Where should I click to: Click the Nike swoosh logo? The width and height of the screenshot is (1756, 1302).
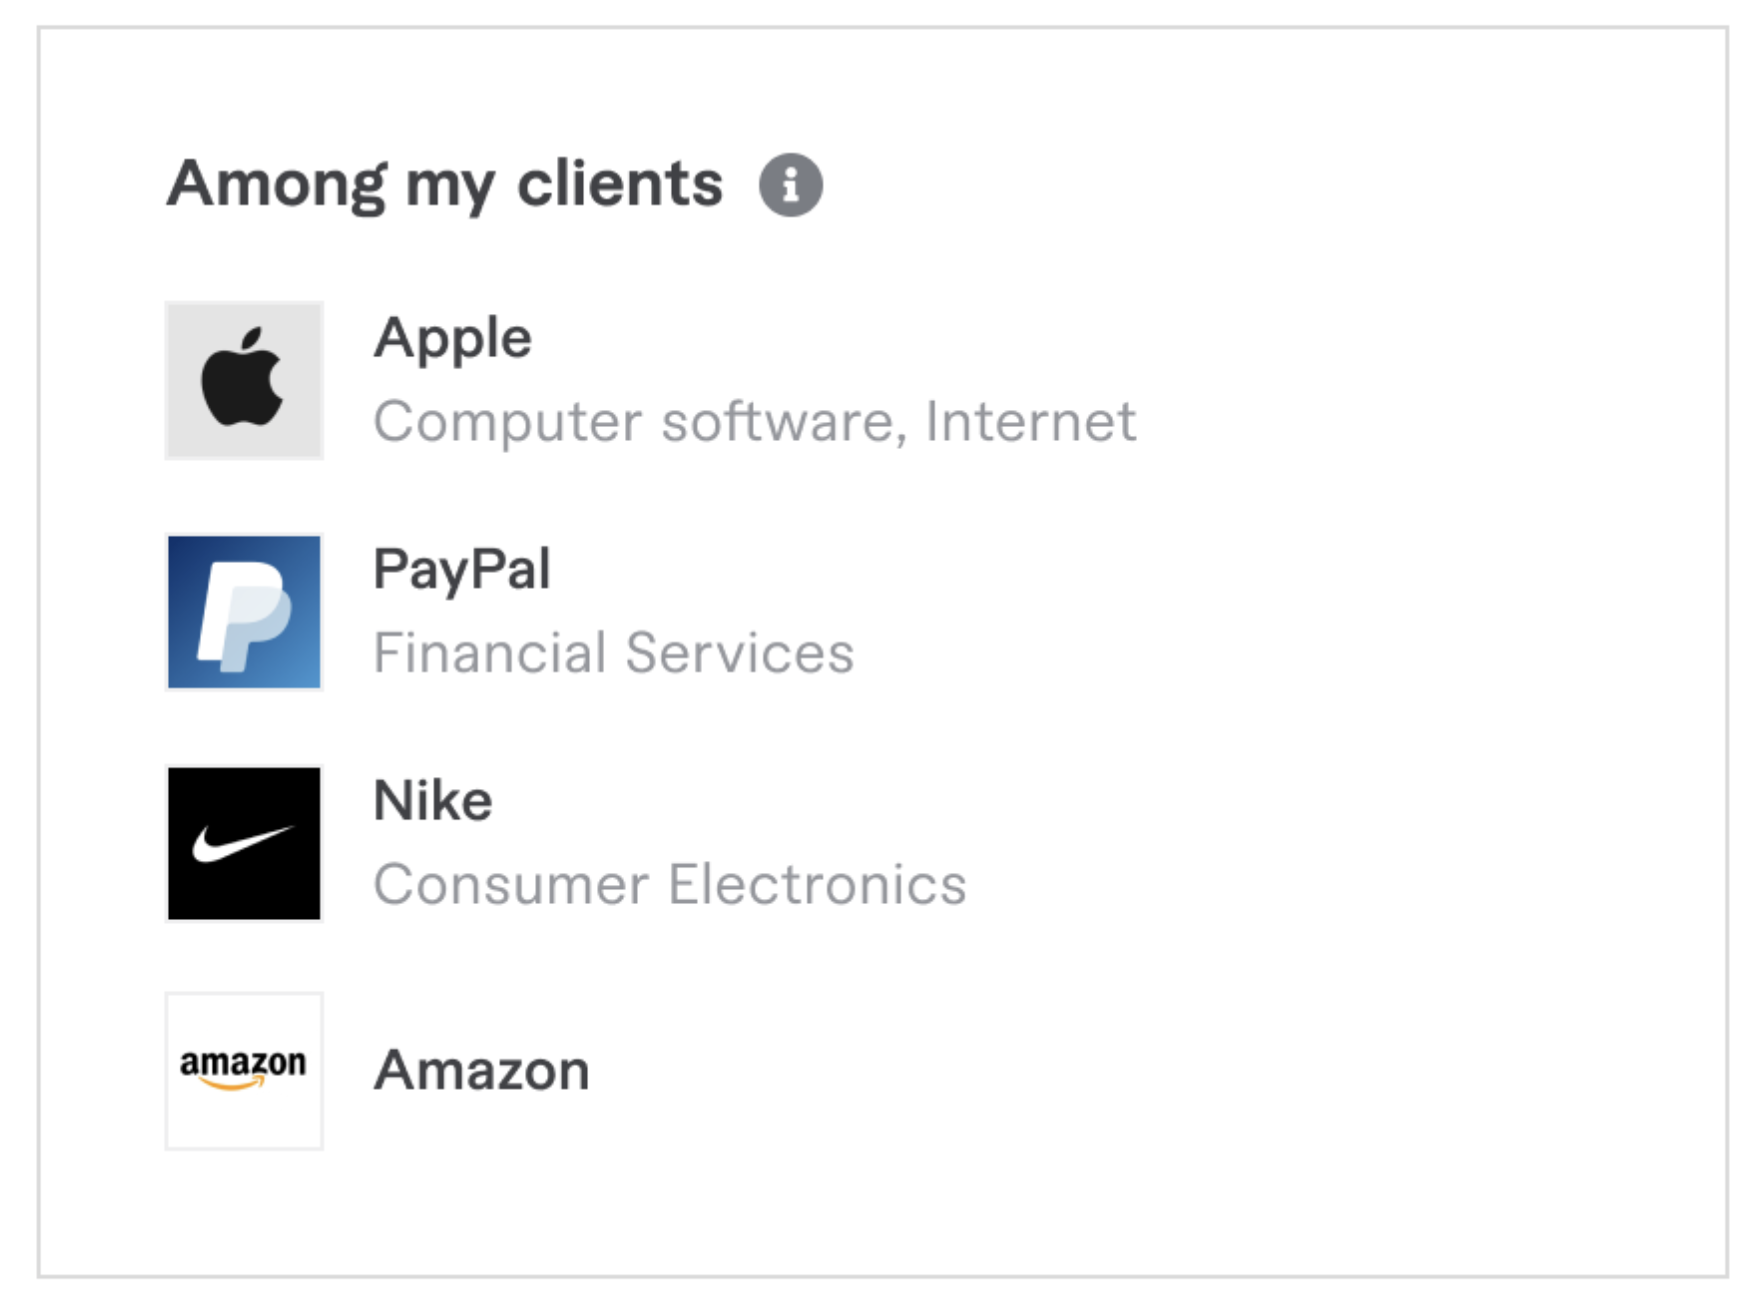[244, 843]
